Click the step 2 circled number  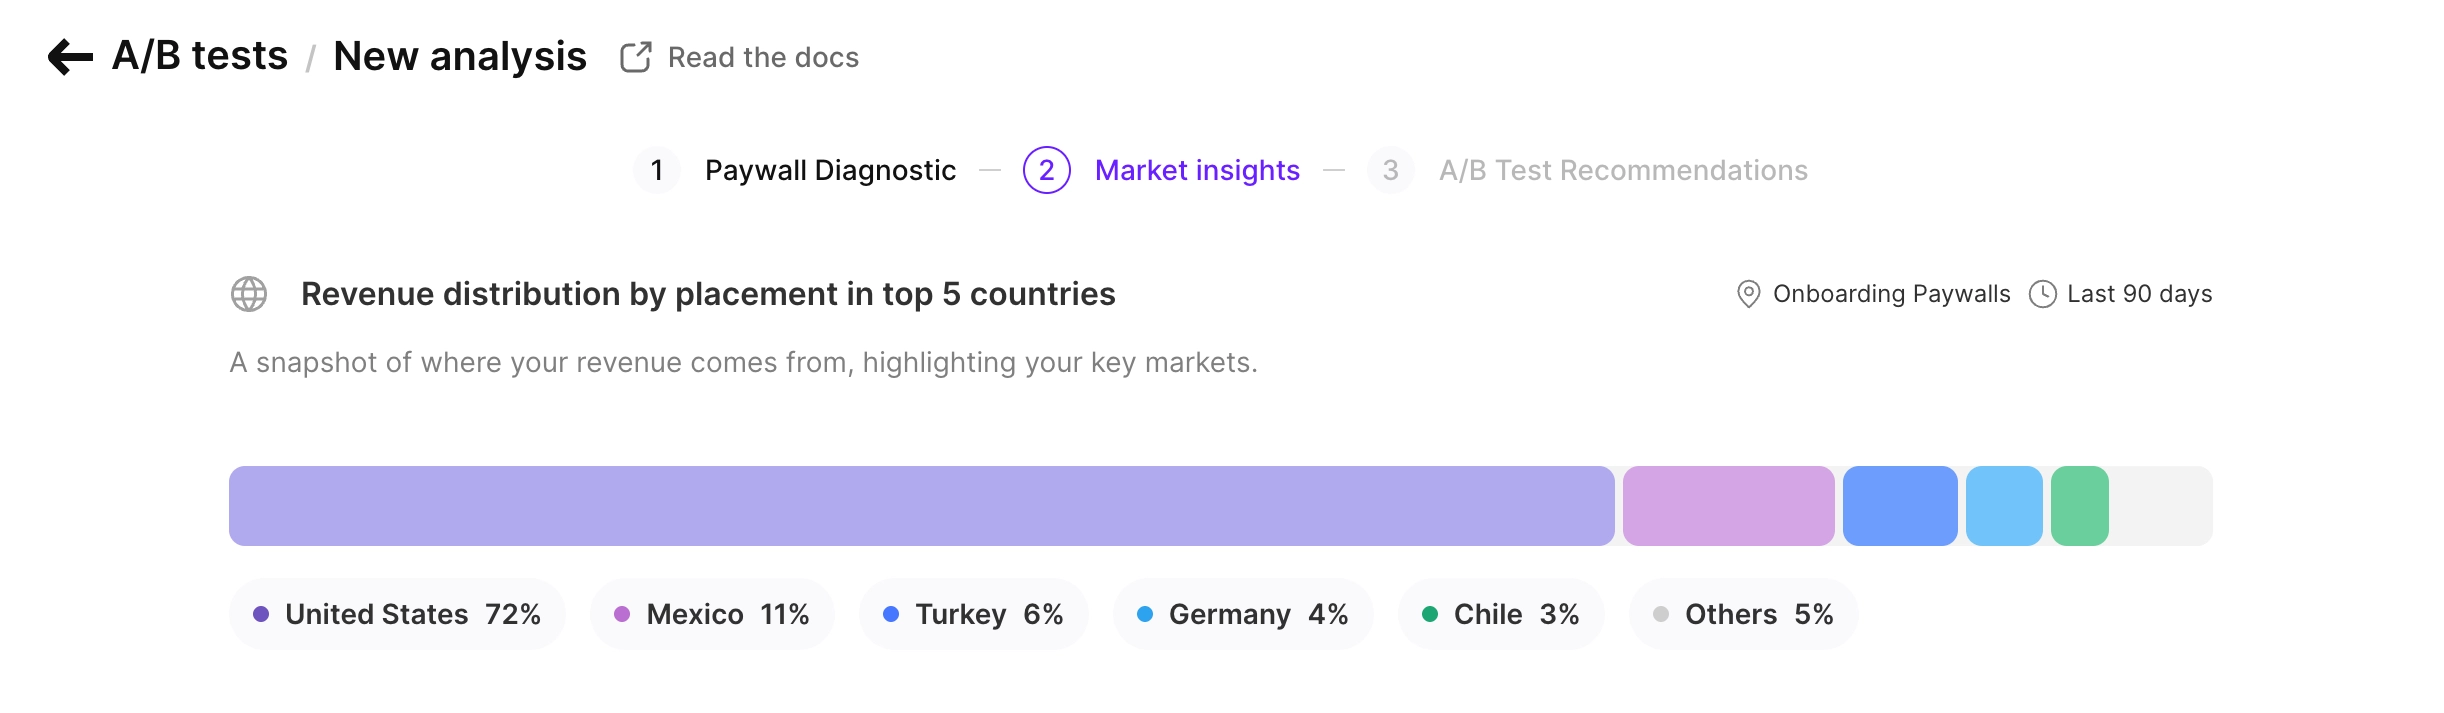(1046, 170)
